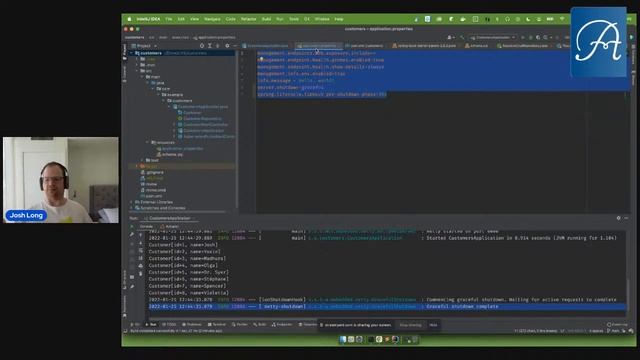Click the Build hammer icon in toolbar
This screenshot has height=360, width=640.
[x=462, y=38]
